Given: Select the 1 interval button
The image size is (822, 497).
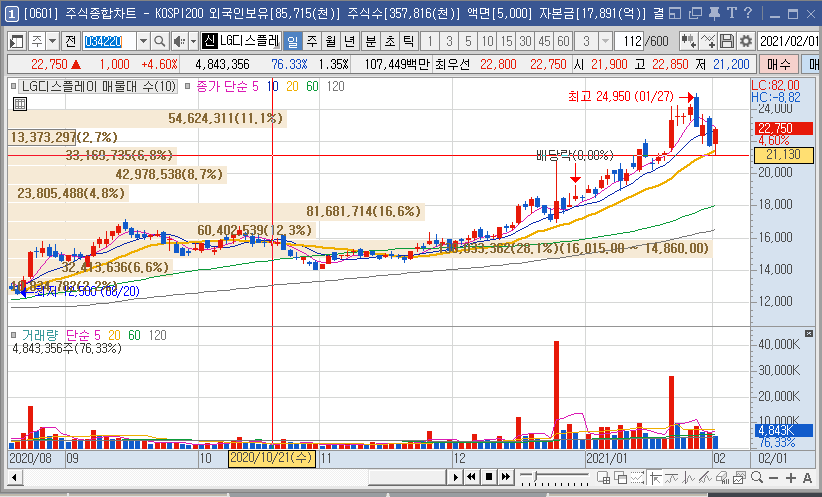Looking at the screenshot, I should [430, 41].
